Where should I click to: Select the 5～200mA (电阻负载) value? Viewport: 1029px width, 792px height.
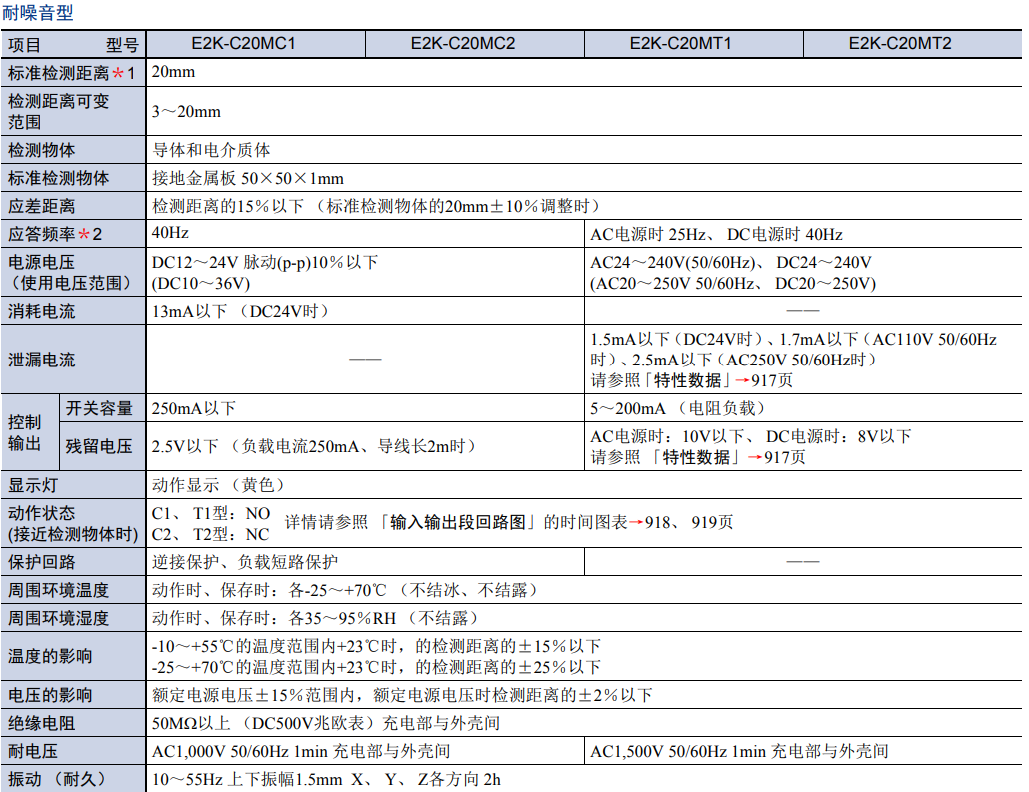coord(679,408)
